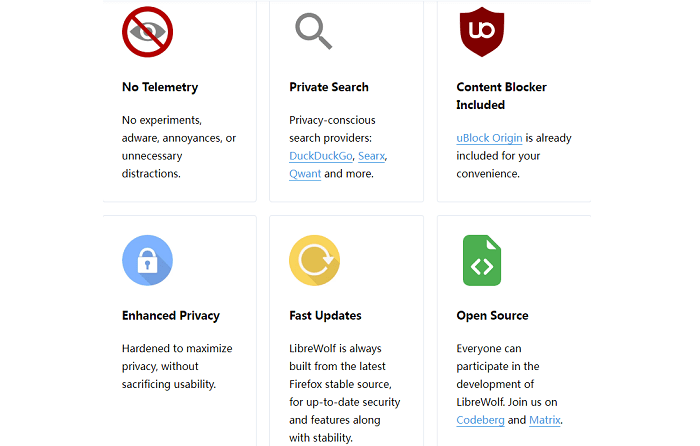Open the uBlock Origin link
The height and width of the screenshot is (446, 700).
[x=490, y=138]
